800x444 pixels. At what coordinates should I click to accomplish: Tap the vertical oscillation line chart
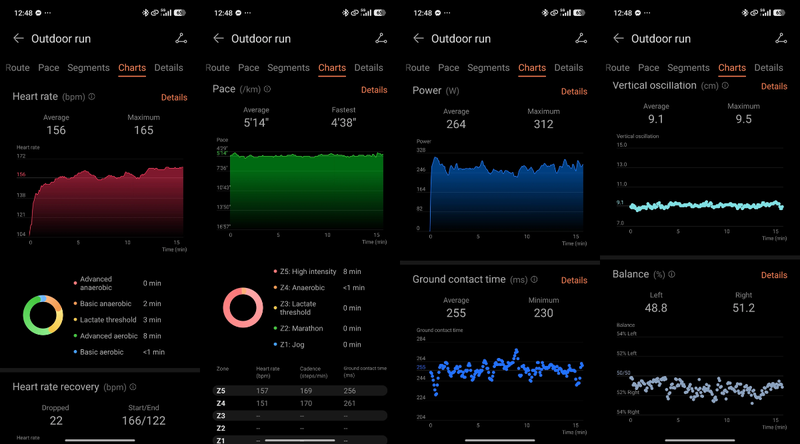pos(706,205)
